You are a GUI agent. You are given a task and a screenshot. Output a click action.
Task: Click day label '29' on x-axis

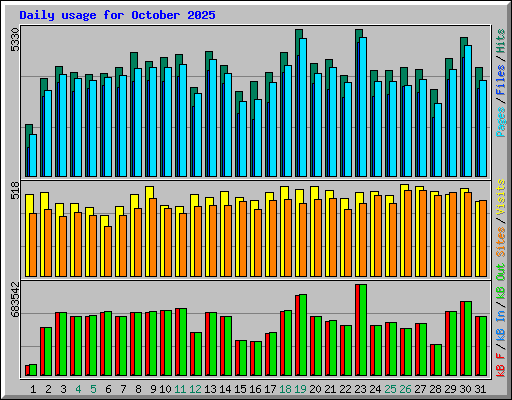coord(450,389)
